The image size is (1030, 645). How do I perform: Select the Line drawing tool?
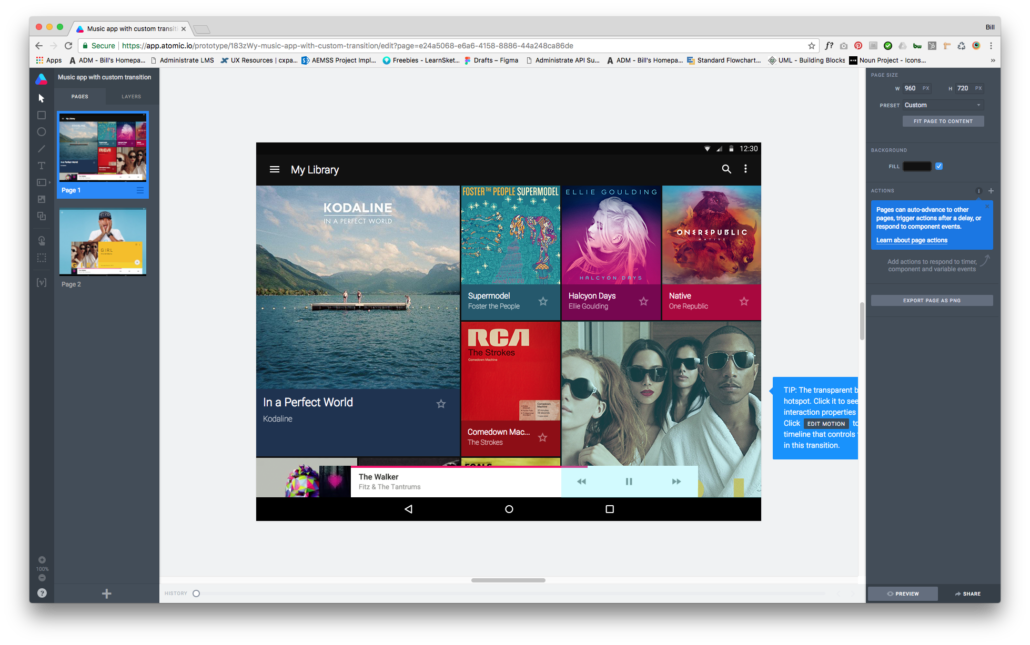(41, 148)
